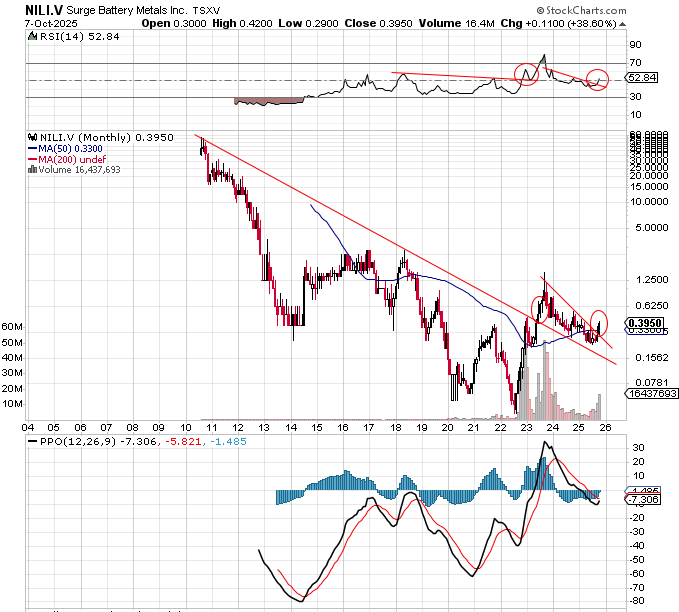Click the RSI(14) 52.84 label
The image size is (679, 612).
80,36
